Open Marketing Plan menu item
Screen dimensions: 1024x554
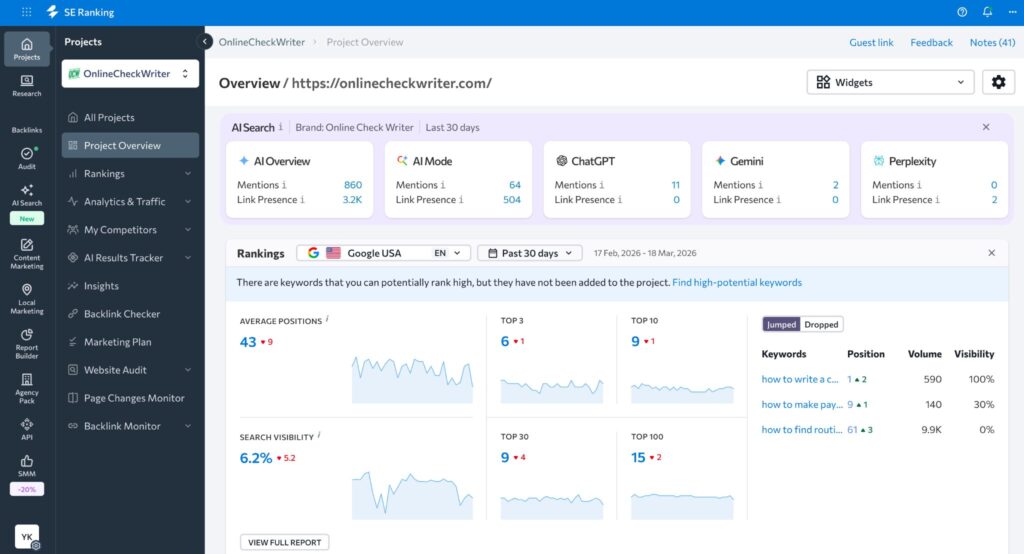point(130,342)
